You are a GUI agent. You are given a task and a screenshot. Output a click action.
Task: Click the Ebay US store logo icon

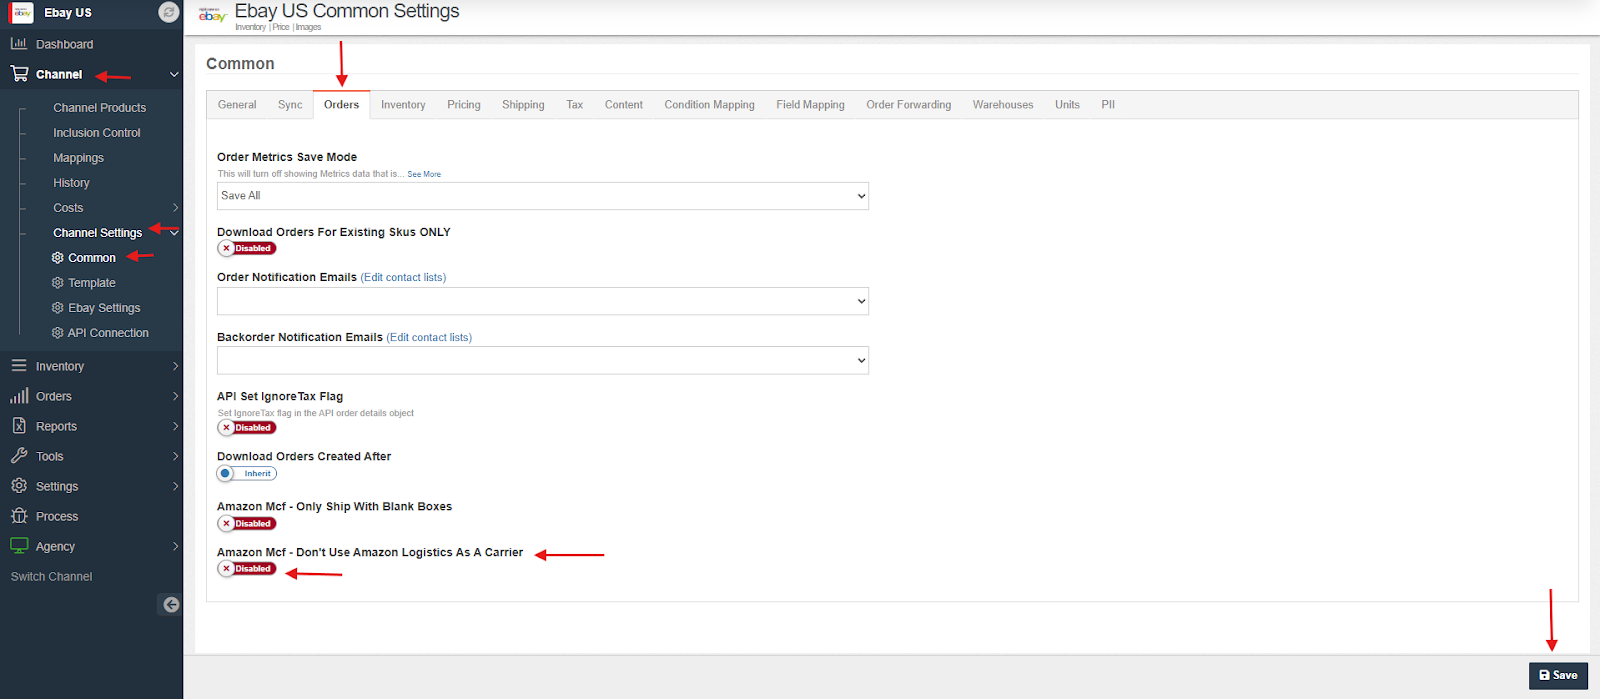pos(21,12)
